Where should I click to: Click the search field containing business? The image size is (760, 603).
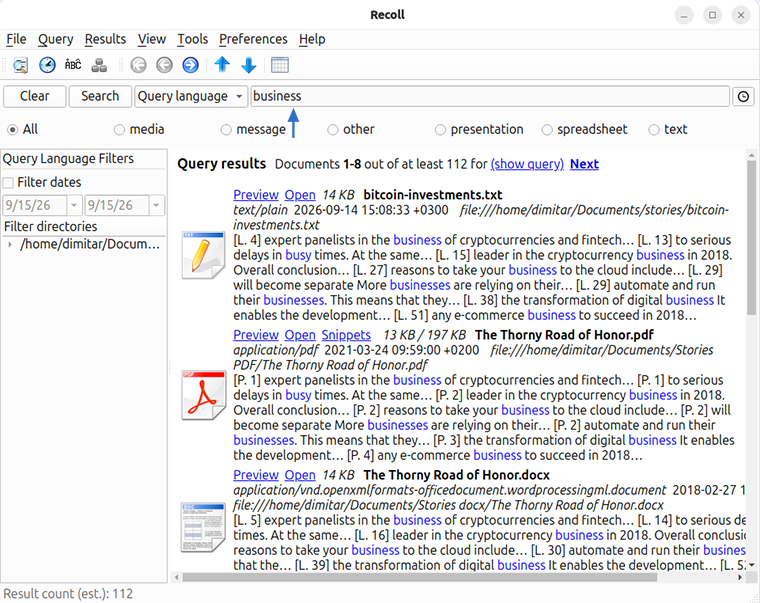click(490, 96)
